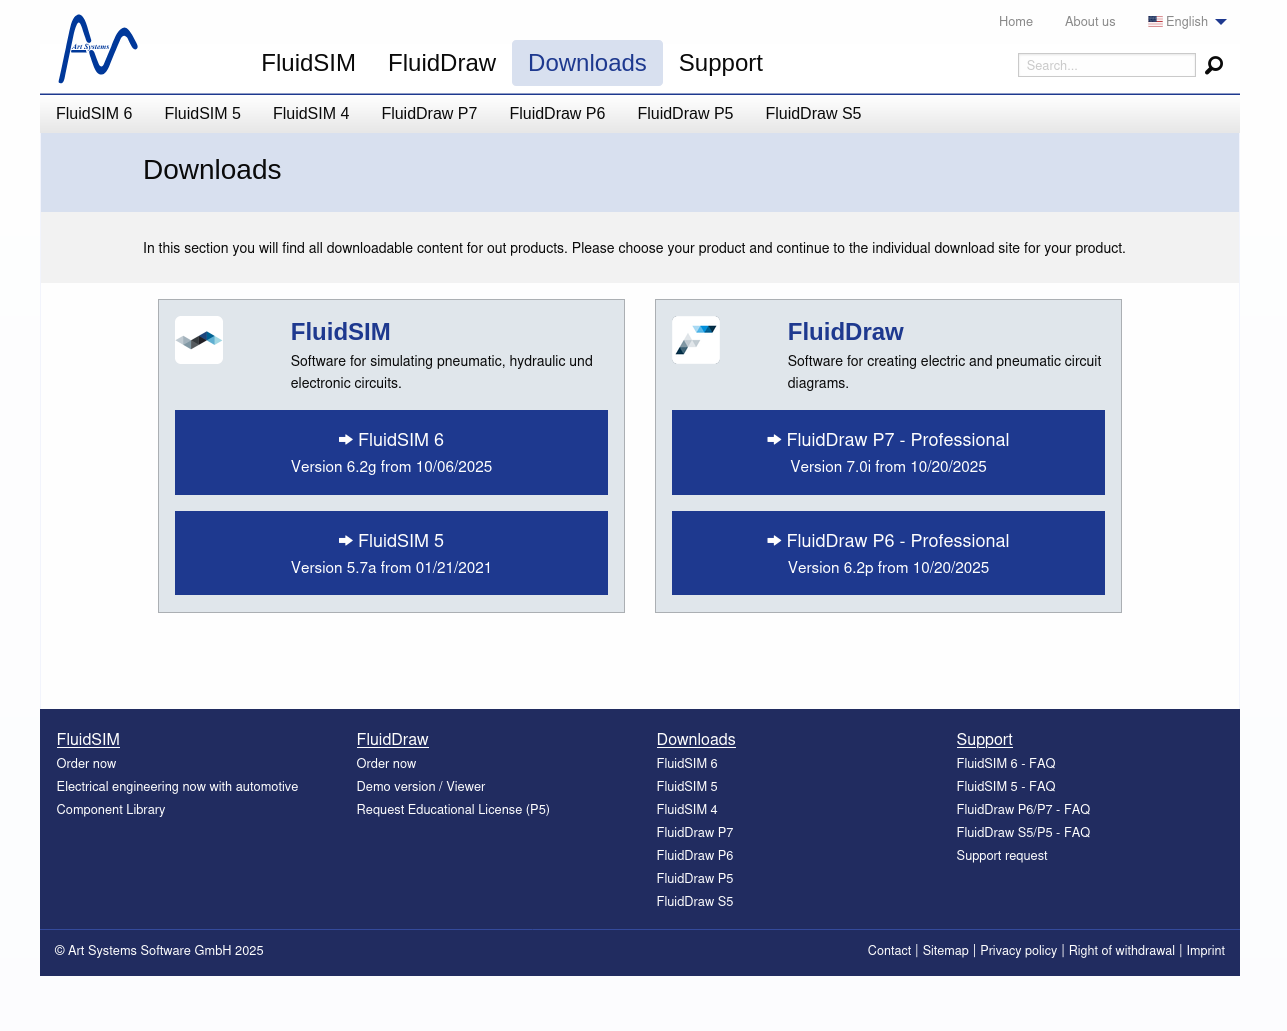Open the Downloads main menu tab

click(x=587, y=63)
